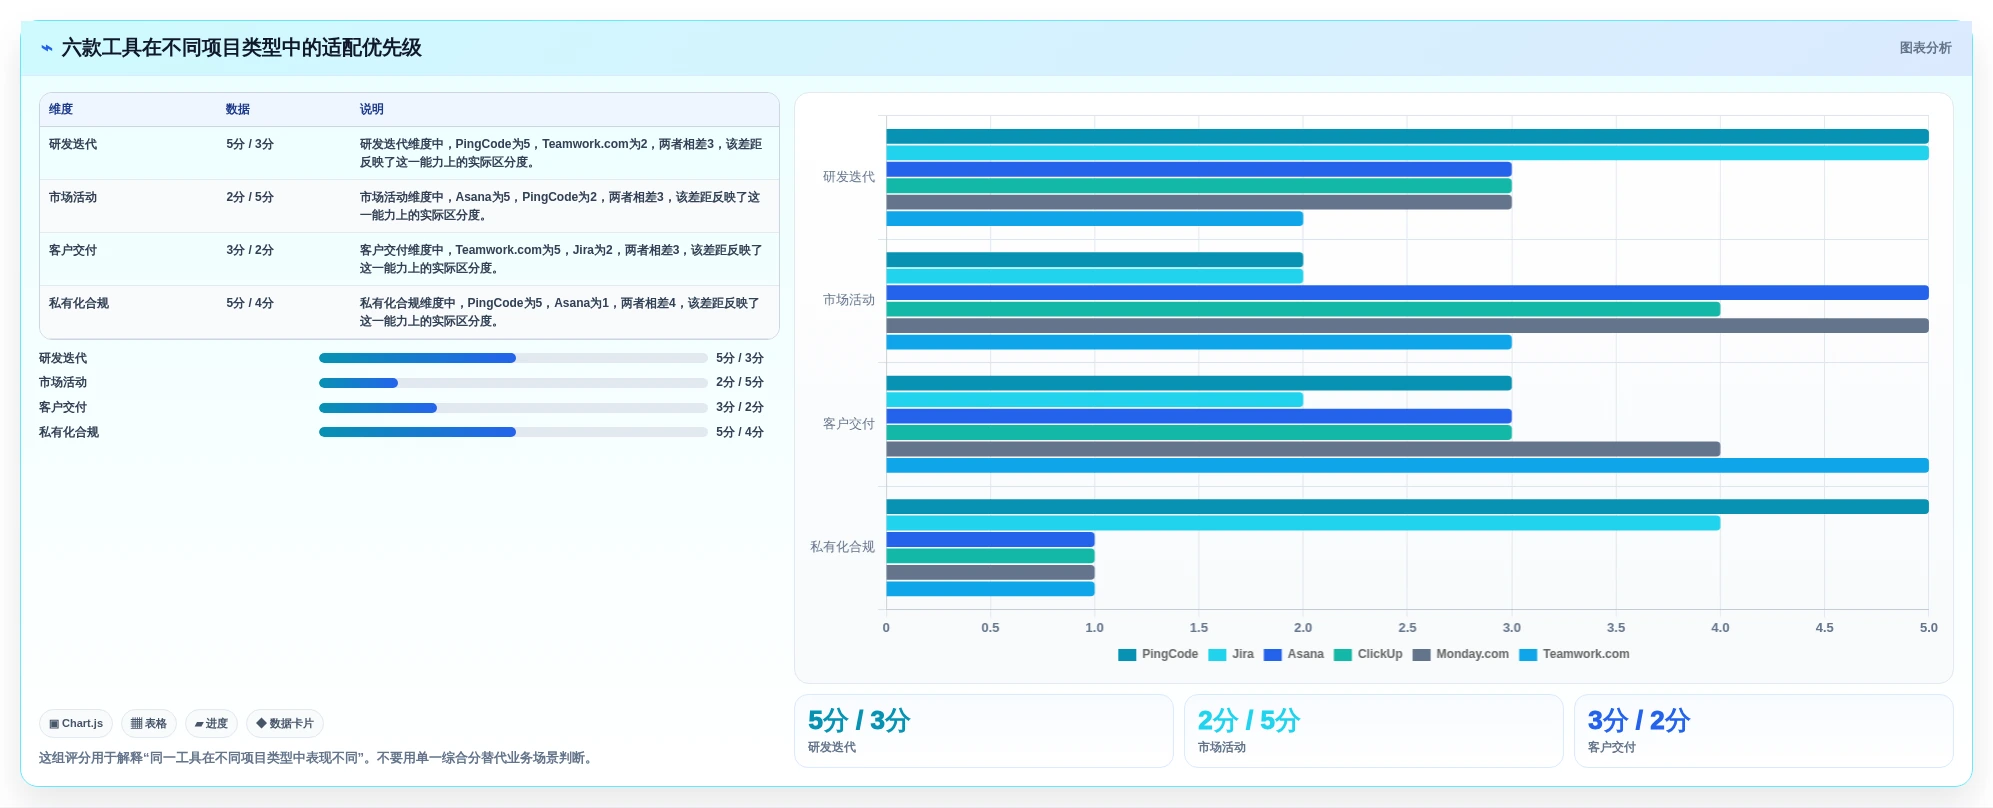
Task: Click the Jira legend color swatch
Action: 1217,655
